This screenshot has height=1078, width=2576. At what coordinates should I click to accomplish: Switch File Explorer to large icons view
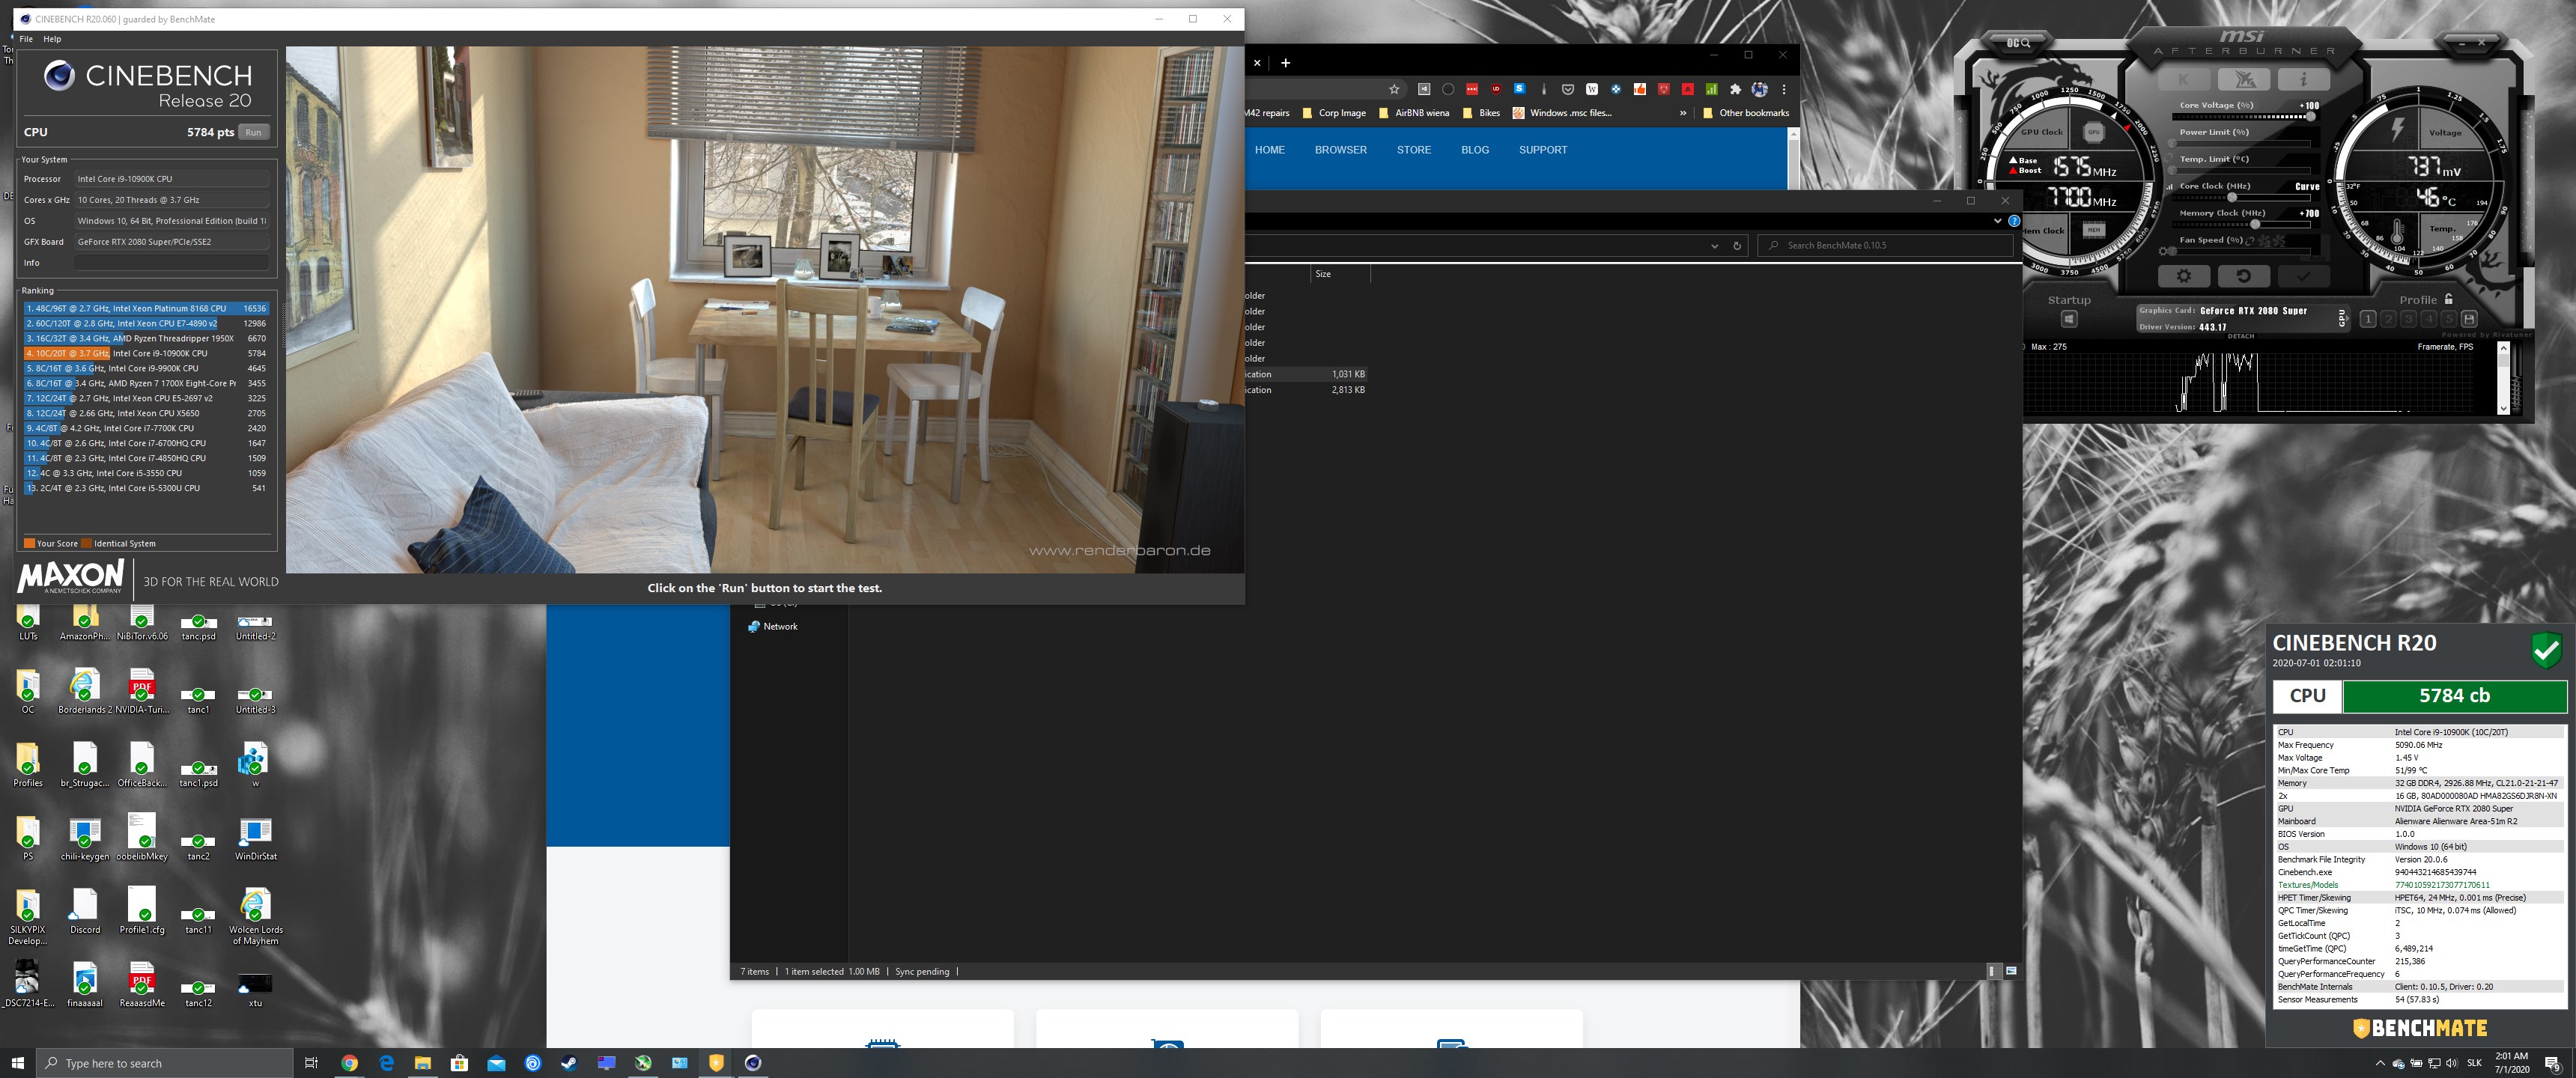click(x=2011, y=971)
